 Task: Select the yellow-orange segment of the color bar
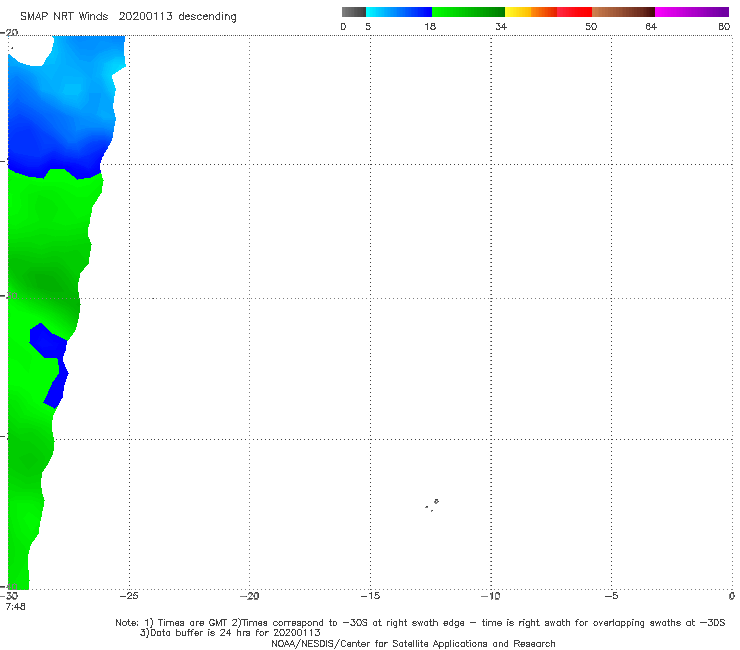pyautogui.click(x=530, y=12)
